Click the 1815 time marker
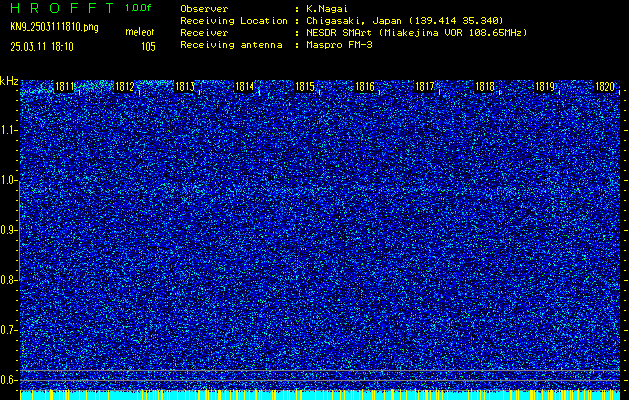 [x=304, y=87]
